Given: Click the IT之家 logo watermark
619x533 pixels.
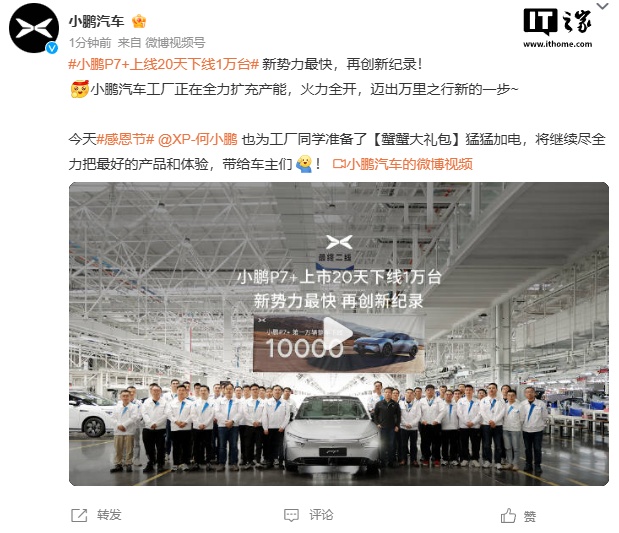Looking at the screenshot, I should pos(557,27).
